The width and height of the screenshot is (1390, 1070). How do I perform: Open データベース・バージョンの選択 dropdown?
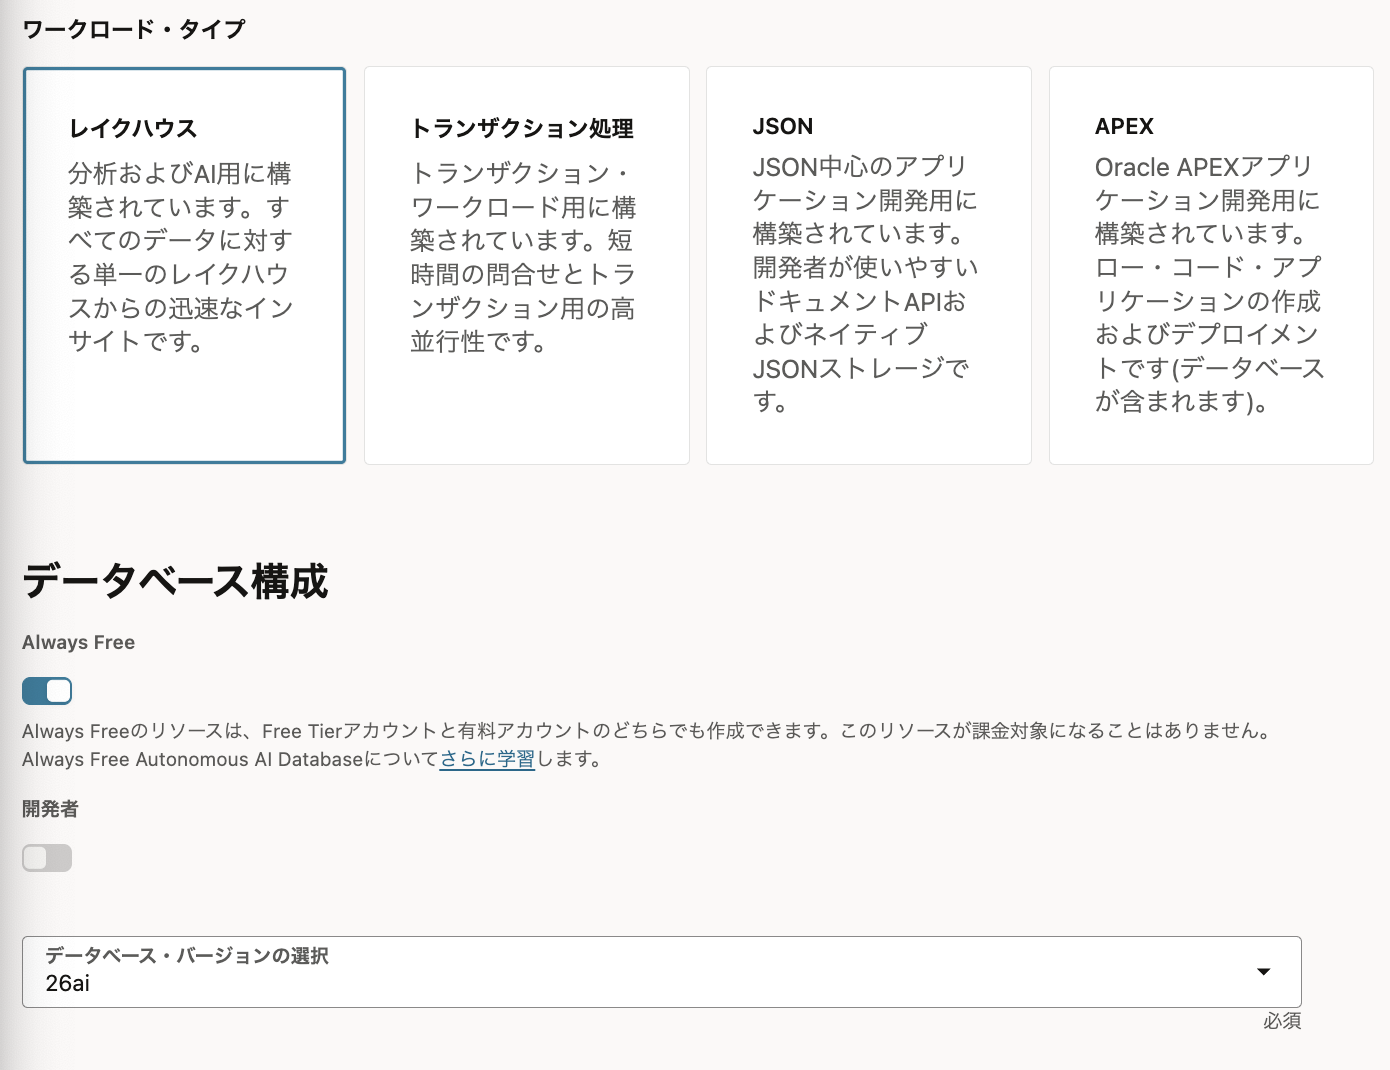coord(662,972)
